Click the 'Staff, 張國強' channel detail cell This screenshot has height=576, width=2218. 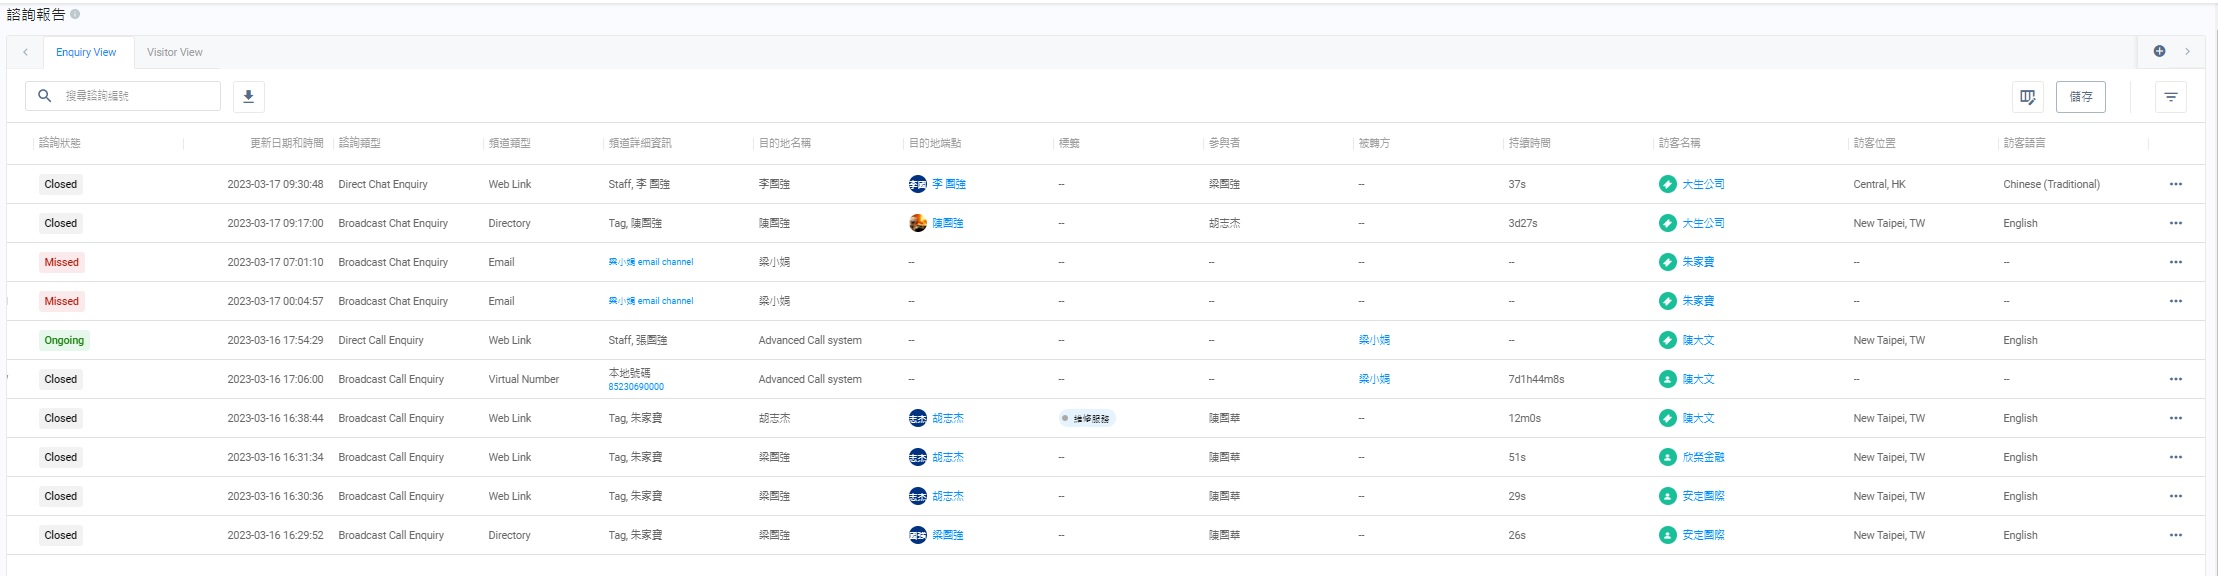637,340
